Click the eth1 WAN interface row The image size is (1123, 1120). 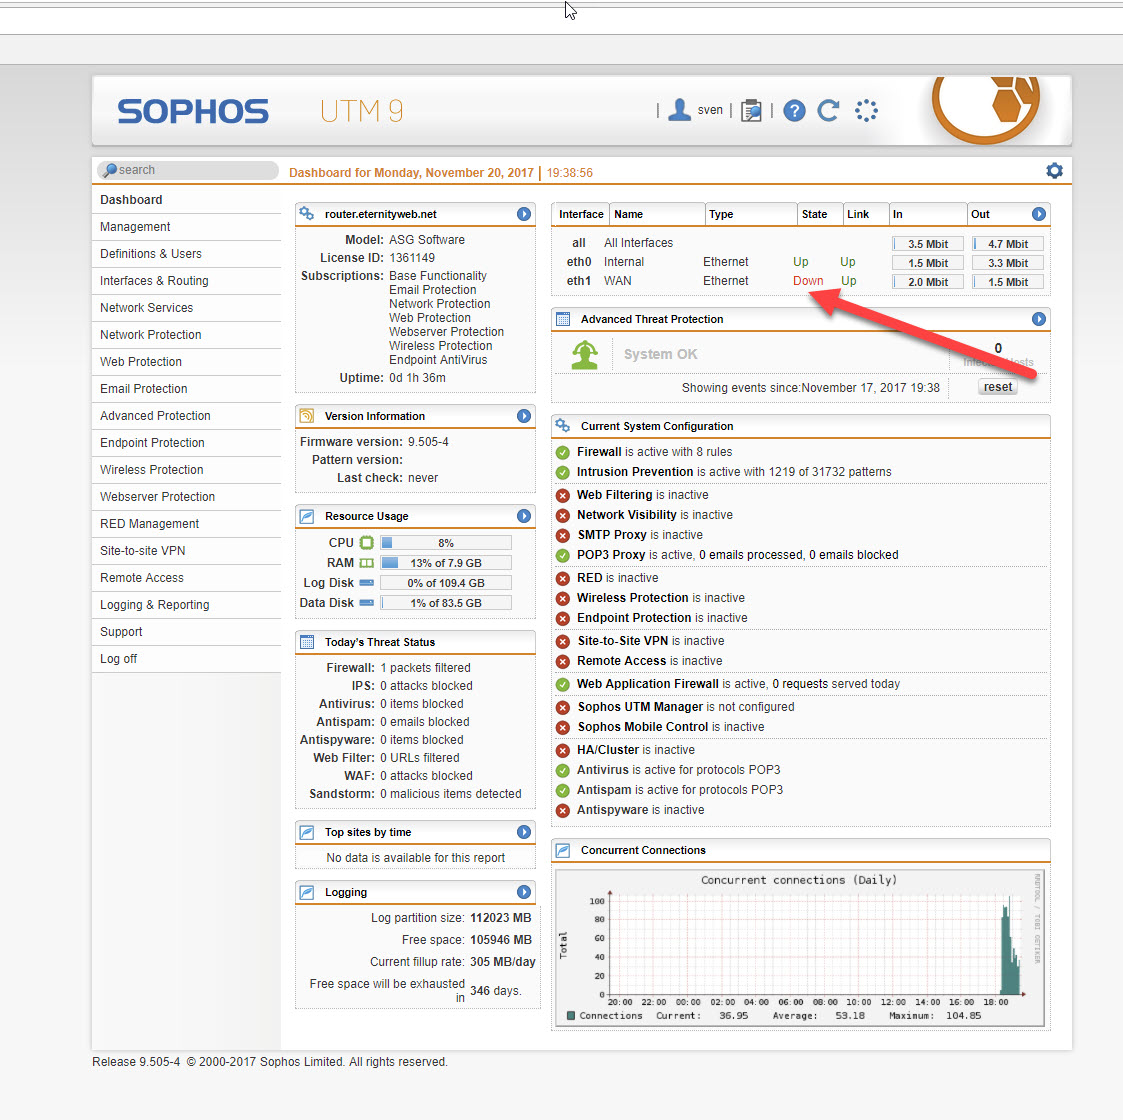[801, 281]
